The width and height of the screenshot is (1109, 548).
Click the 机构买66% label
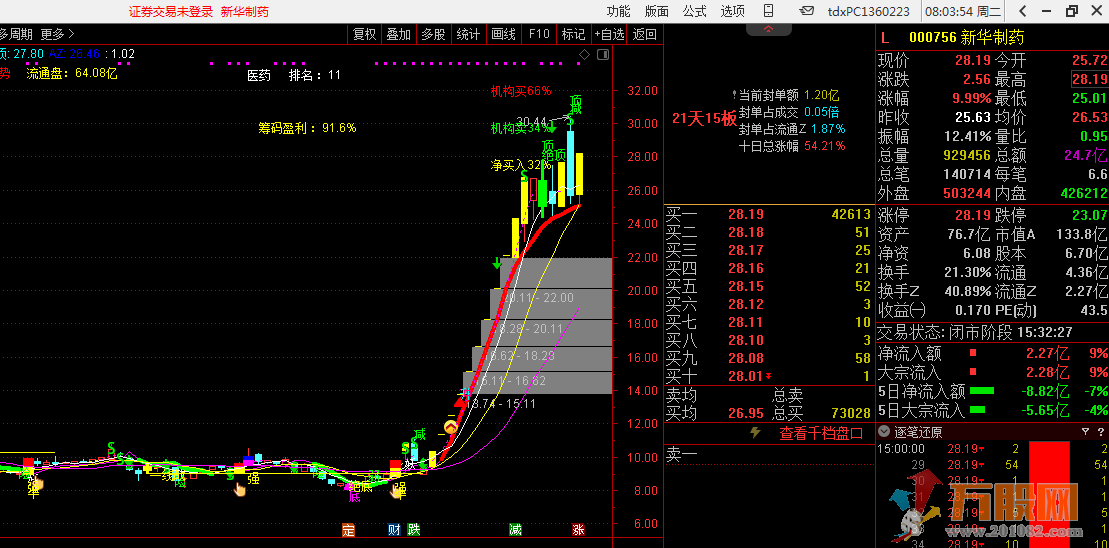pyautogui.click(x=522, y=91)
